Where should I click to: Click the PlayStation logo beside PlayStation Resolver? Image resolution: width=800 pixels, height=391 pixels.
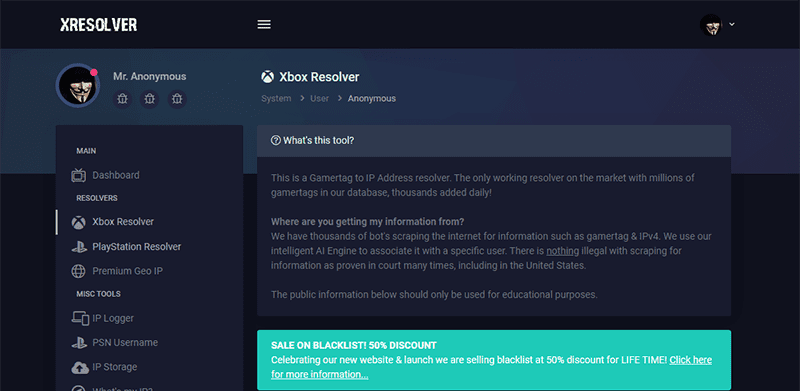click(79, 247)
